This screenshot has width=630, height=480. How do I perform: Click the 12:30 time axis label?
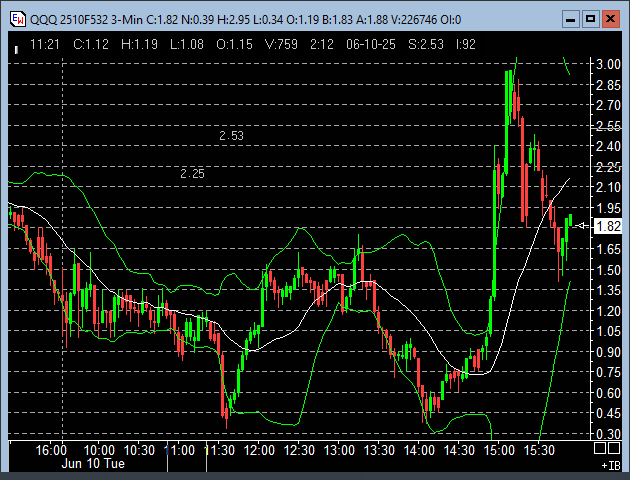coord(299,450)
